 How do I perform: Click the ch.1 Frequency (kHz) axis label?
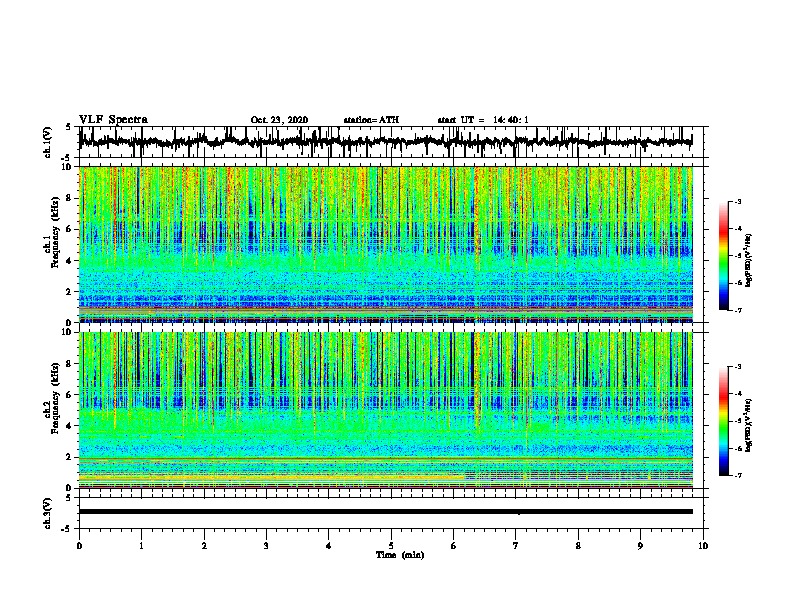click(51, 233)
